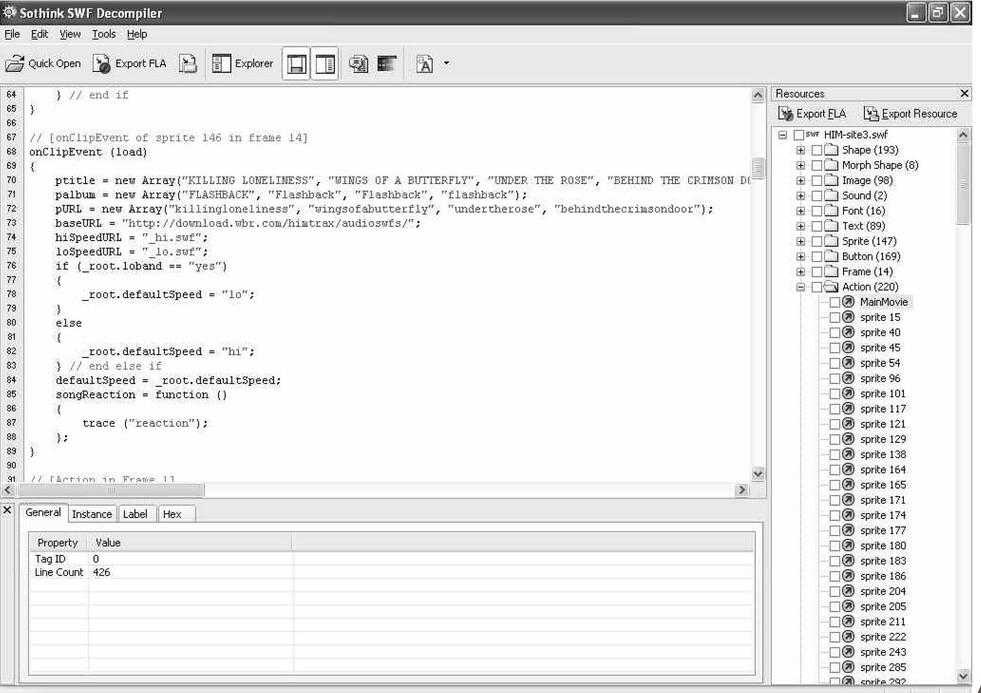Toggle the right resources panel layout icon

point(324,64)
